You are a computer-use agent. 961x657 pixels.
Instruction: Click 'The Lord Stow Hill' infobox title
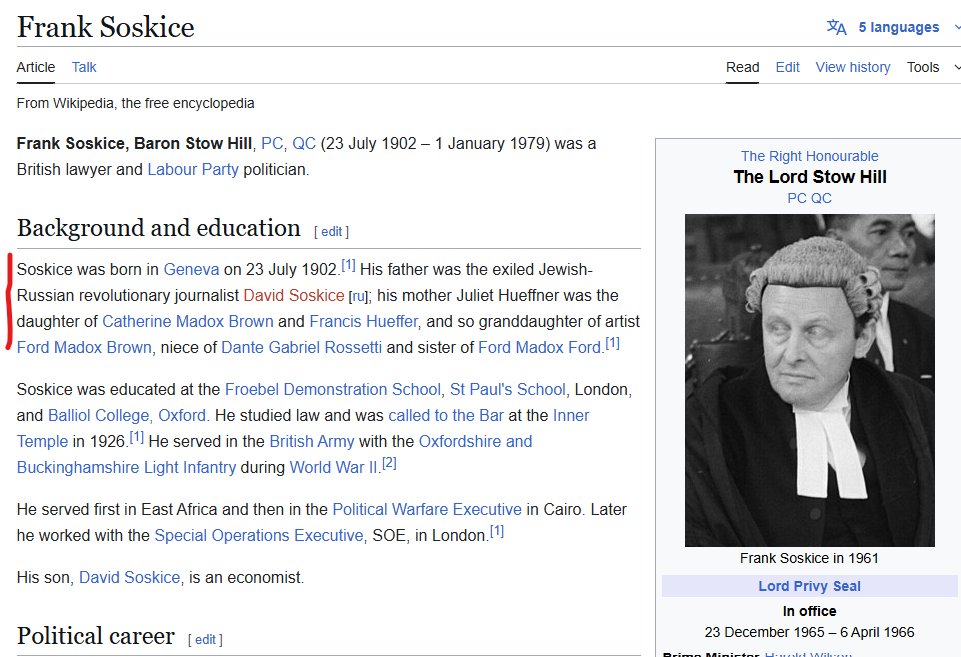click(810, 177)
